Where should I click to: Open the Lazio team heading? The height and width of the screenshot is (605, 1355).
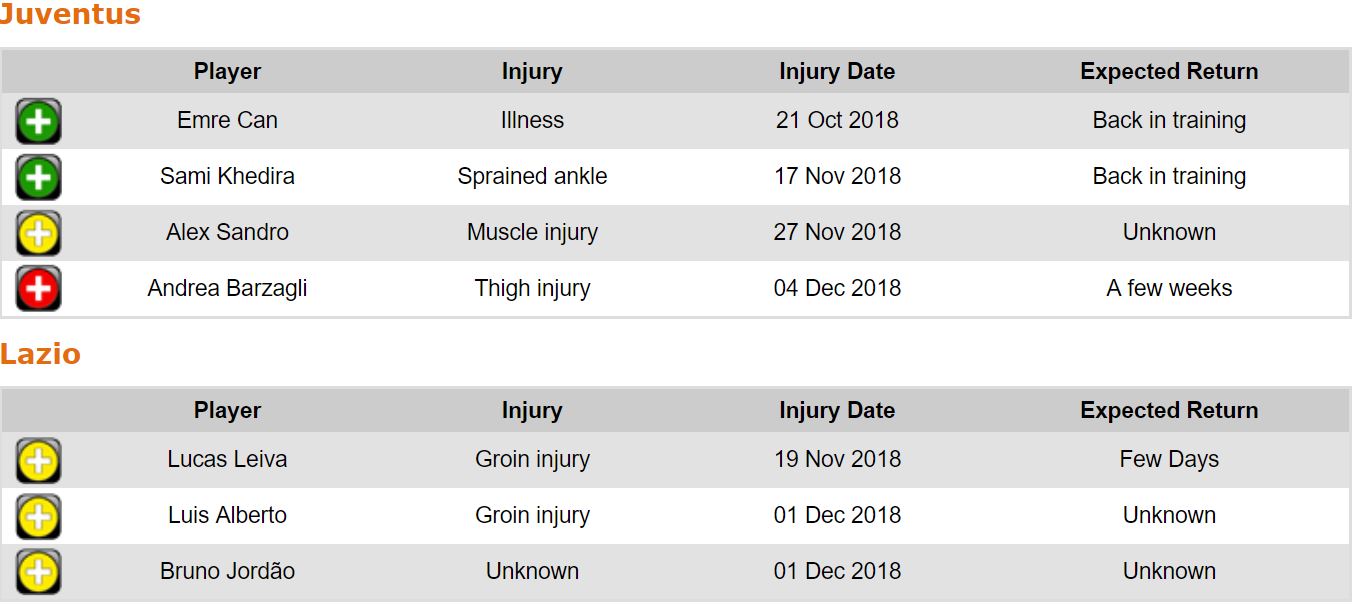pyautogui.click(x=40, y=354)
